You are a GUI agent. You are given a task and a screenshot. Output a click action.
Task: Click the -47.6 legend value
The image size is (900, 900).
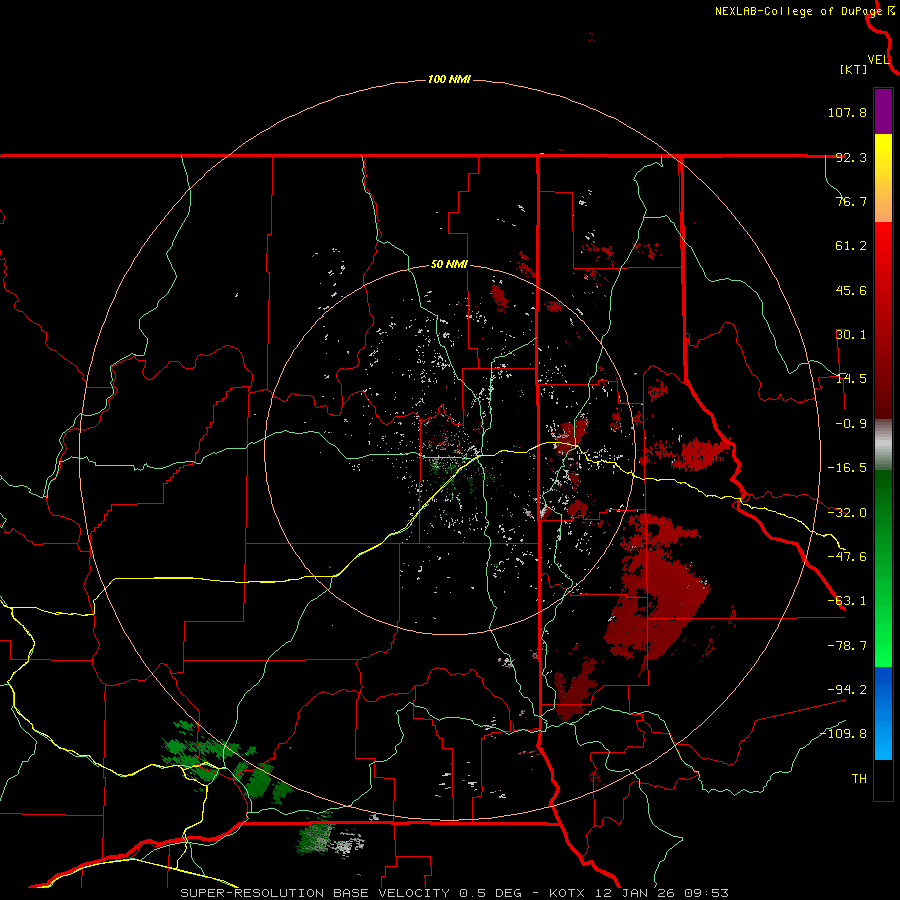[x=847, y=557]
